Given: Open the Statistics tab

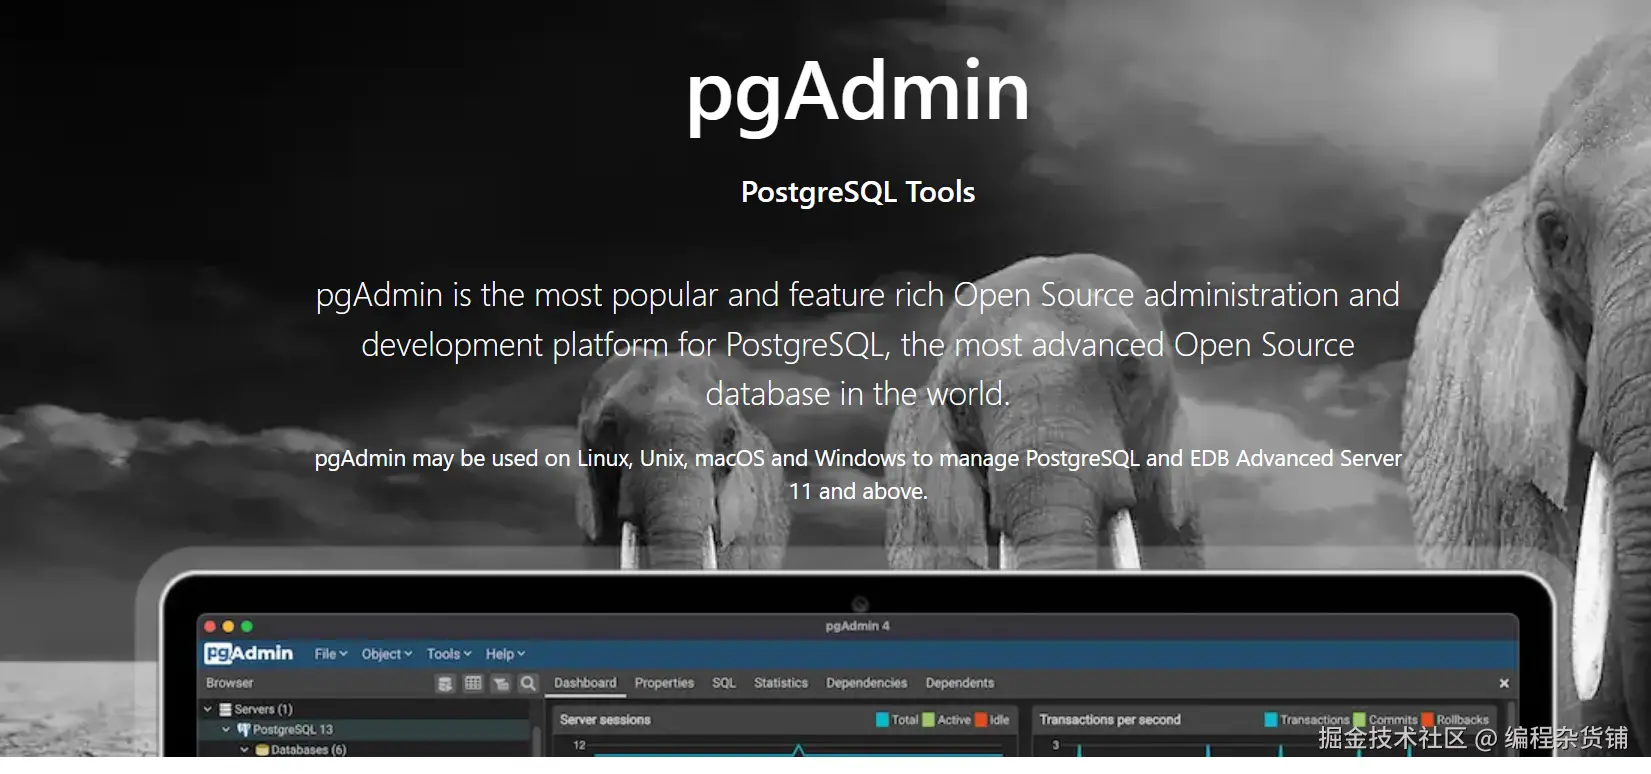Looking at the screenshot, I should (781, 683).
